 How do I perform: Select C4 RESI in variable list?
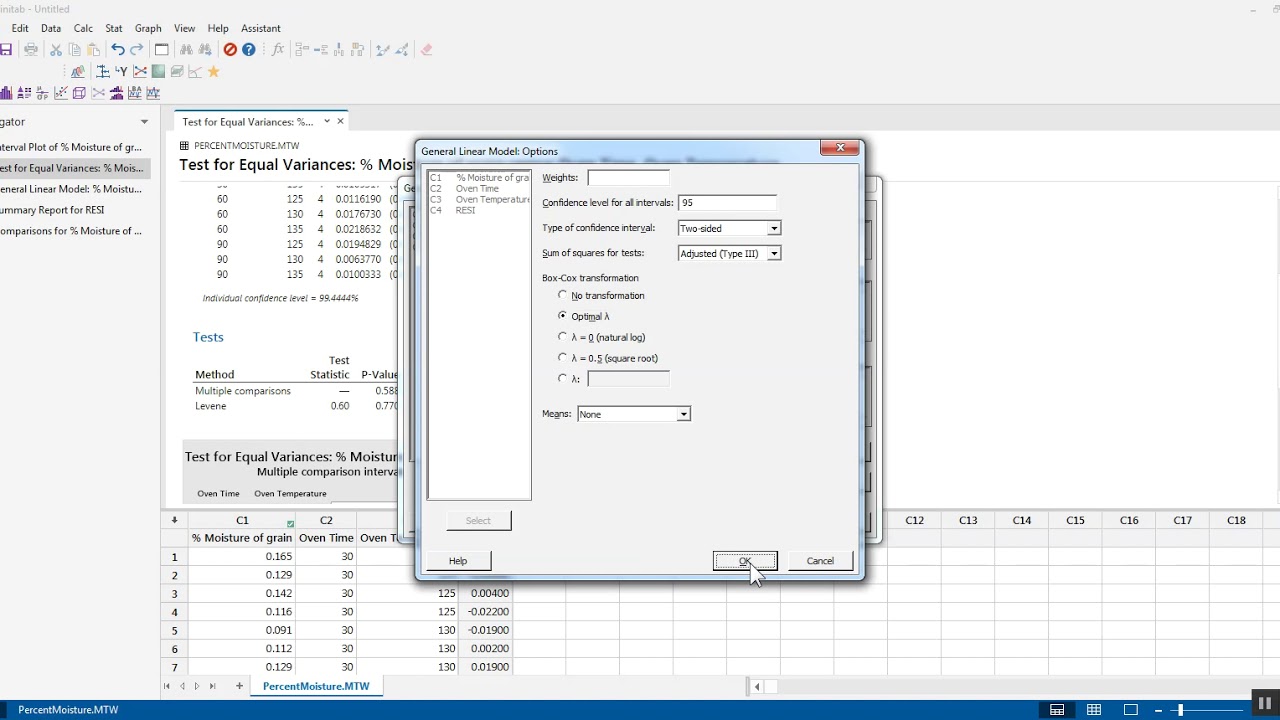[479, 210]
